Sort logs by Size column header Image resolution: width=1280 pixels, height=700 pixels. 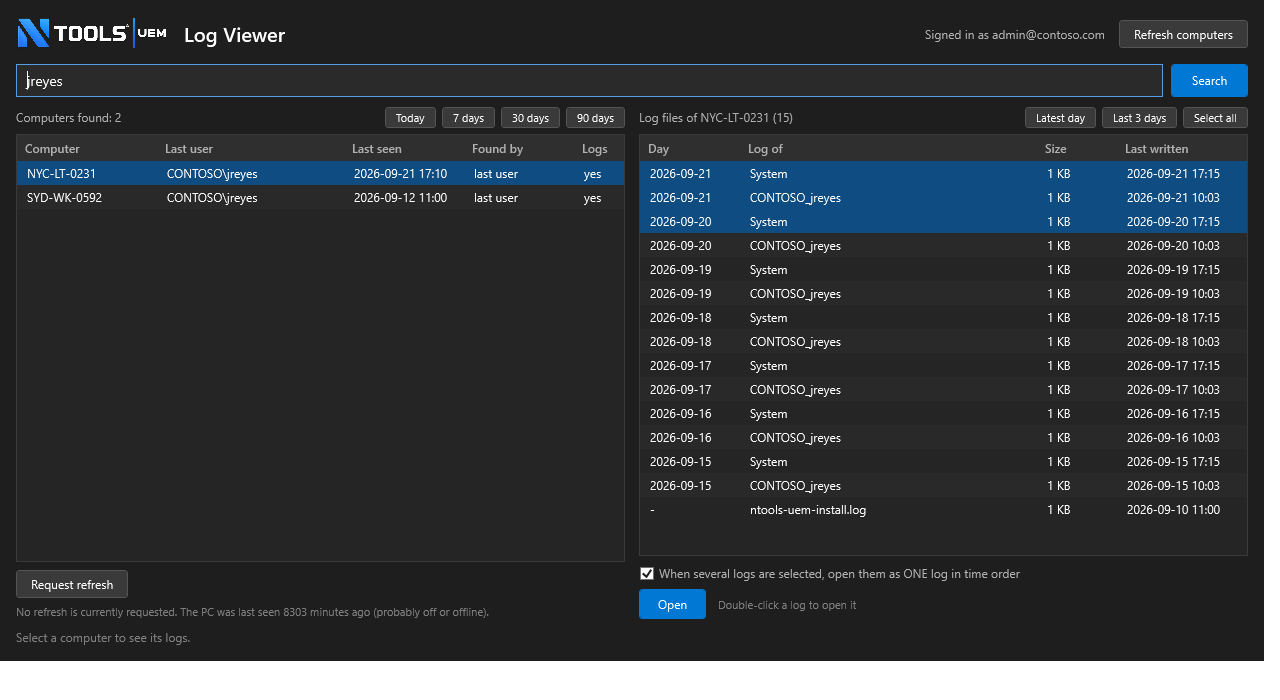pos(1056,149)
